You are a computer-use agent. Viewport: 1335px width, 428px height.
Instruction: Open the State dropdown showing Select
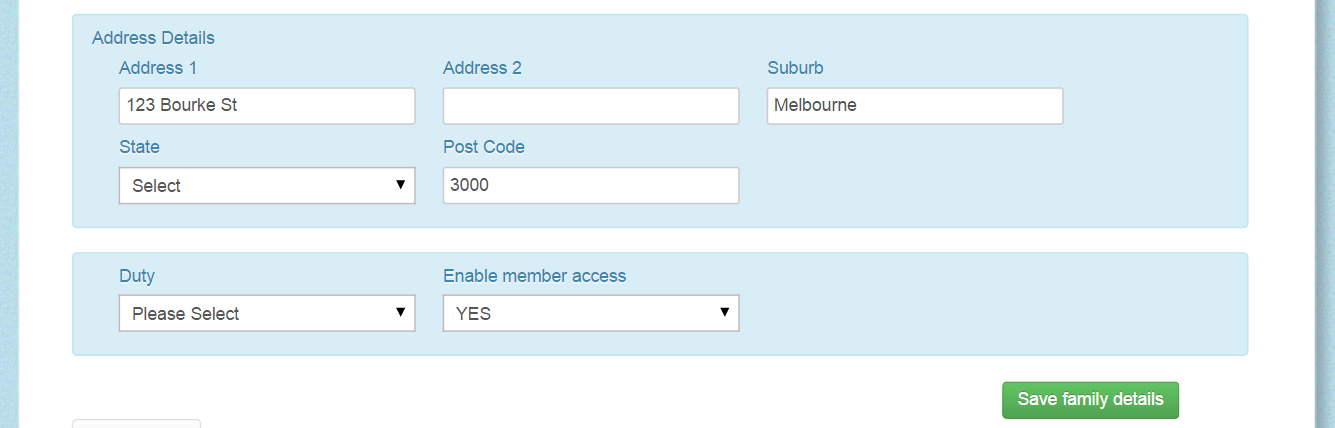pyautogui.click(x=267, y=185)
